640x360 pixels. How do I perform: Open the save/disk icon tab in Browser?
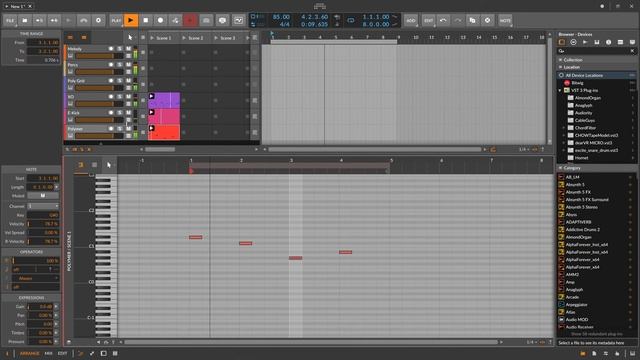click(597, 42)
